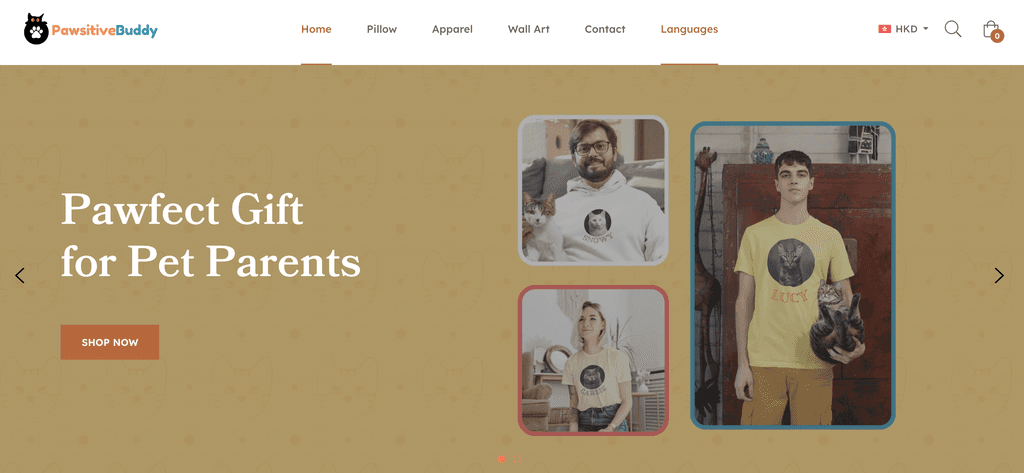Viewport: 1024px width, 473px height.
Task: Select the first carousel dot indicator
Action: pos(502,459)
